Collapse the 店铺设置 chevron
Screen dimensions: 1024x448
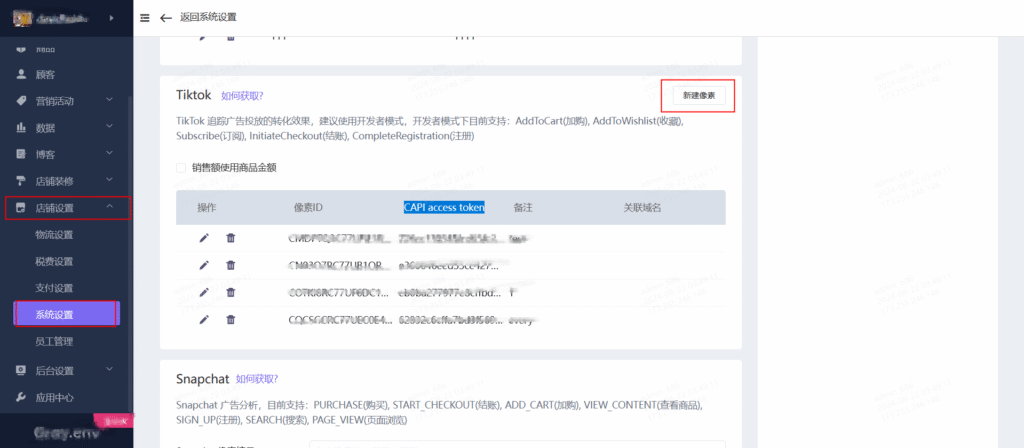tap(110, 208)
